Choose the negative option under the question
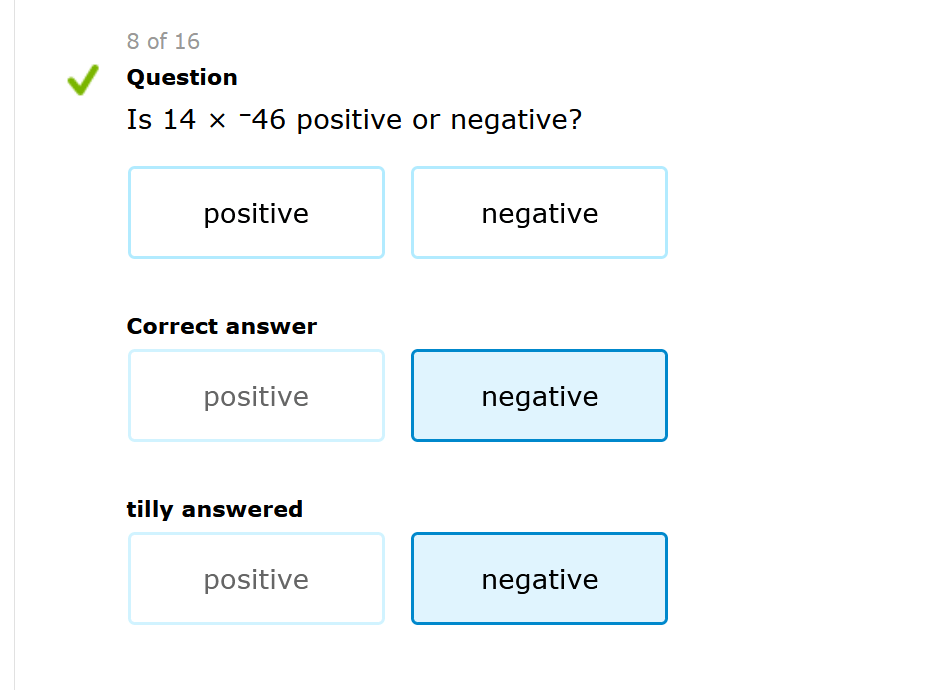931x690 pixels. pos(539,213)
